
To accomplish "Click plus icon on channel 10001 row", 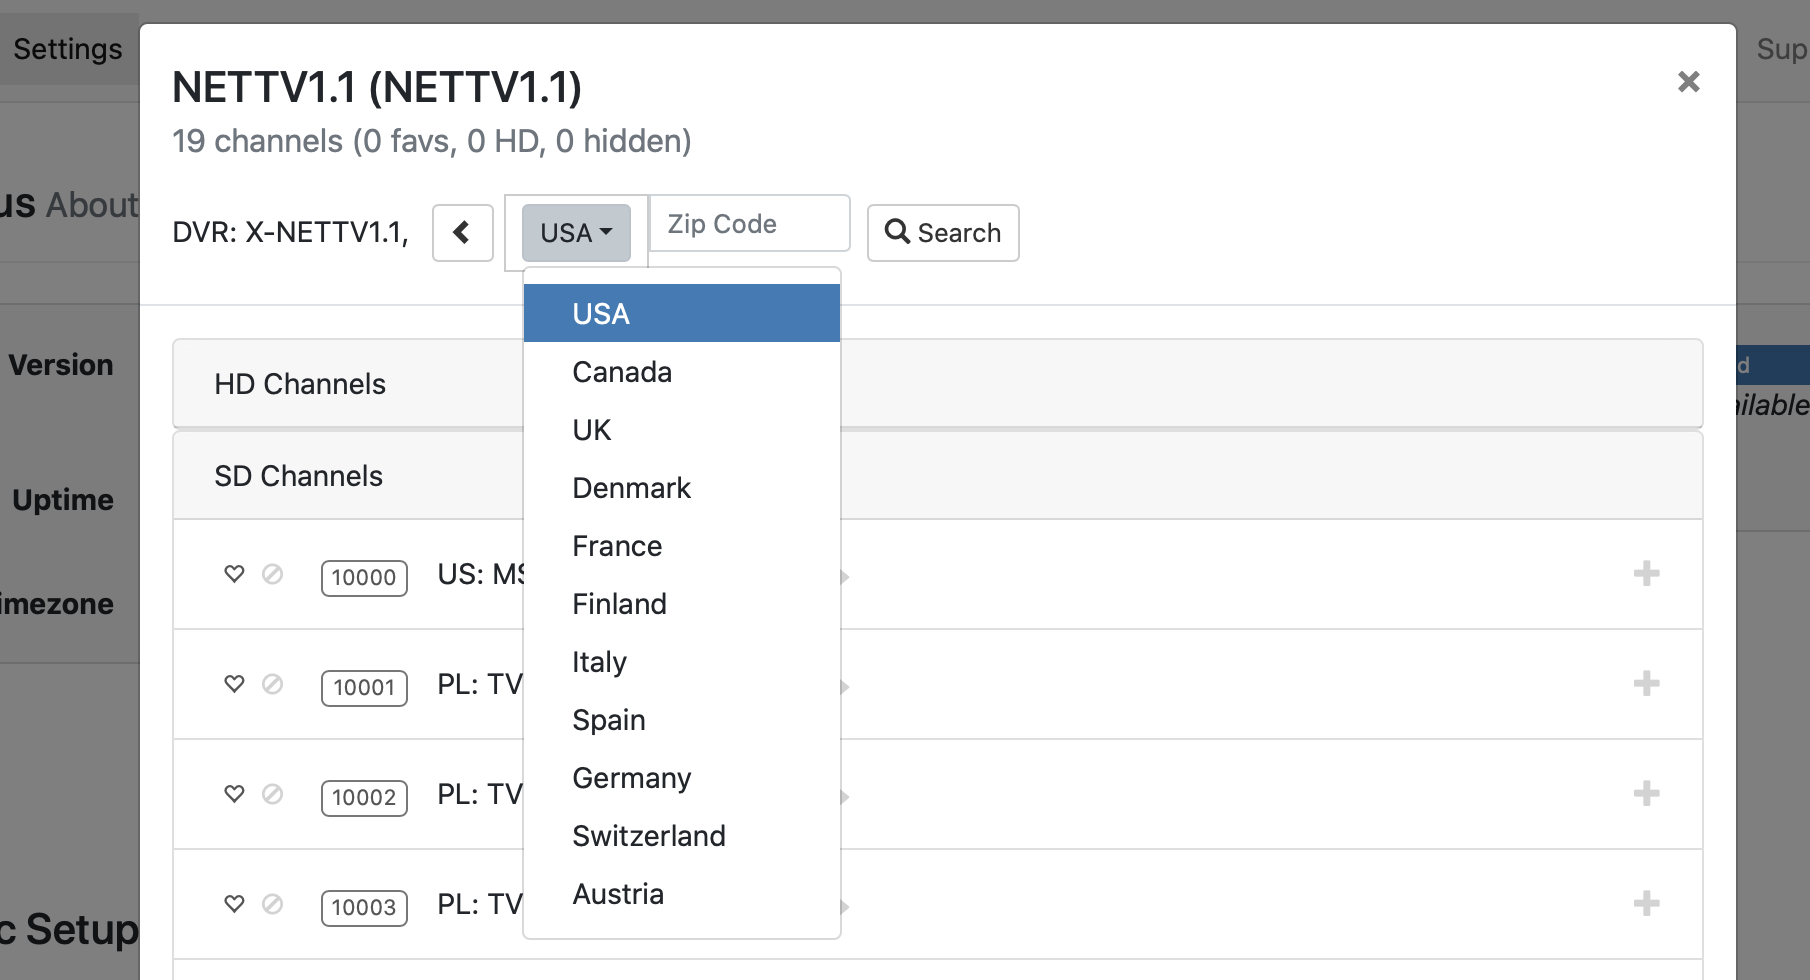I will pos(1646,684).
